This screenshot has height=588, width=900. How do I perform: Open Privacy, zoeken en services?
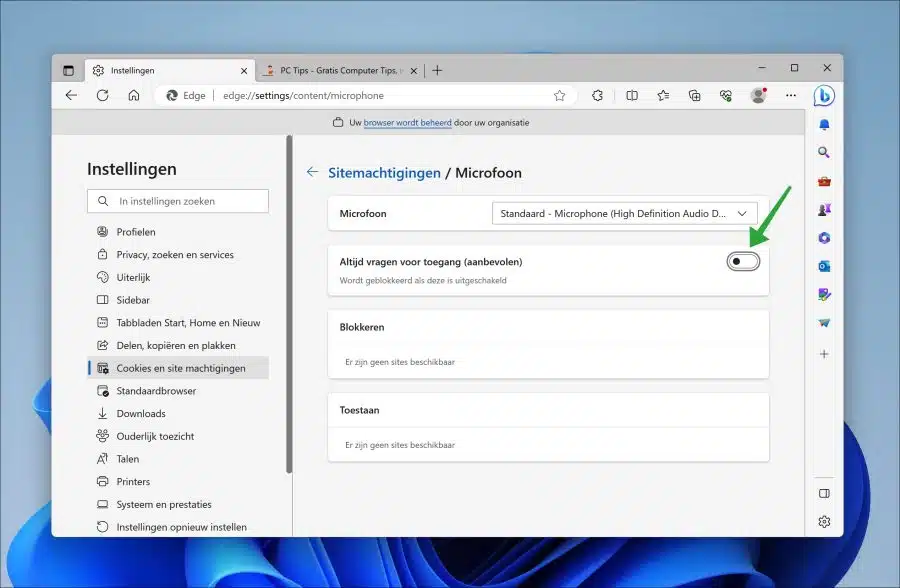point(178,254)
